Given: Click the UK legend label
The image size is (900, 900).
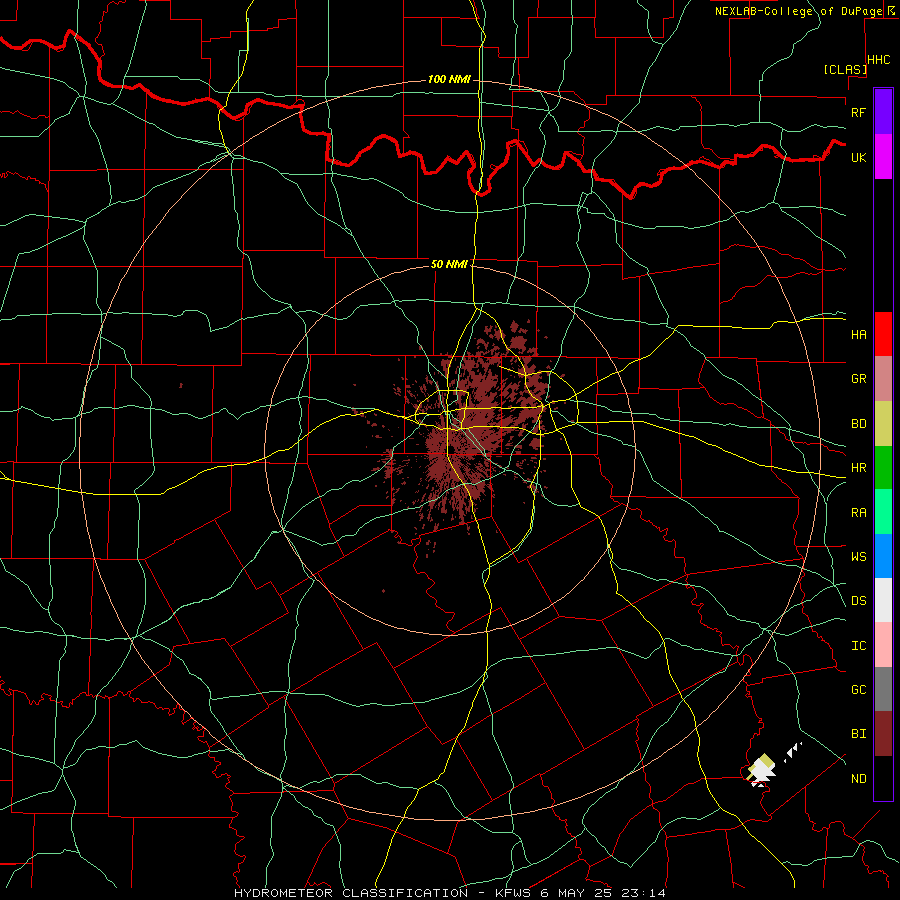Looking at the screenshot, I should [x=858, y=157].
